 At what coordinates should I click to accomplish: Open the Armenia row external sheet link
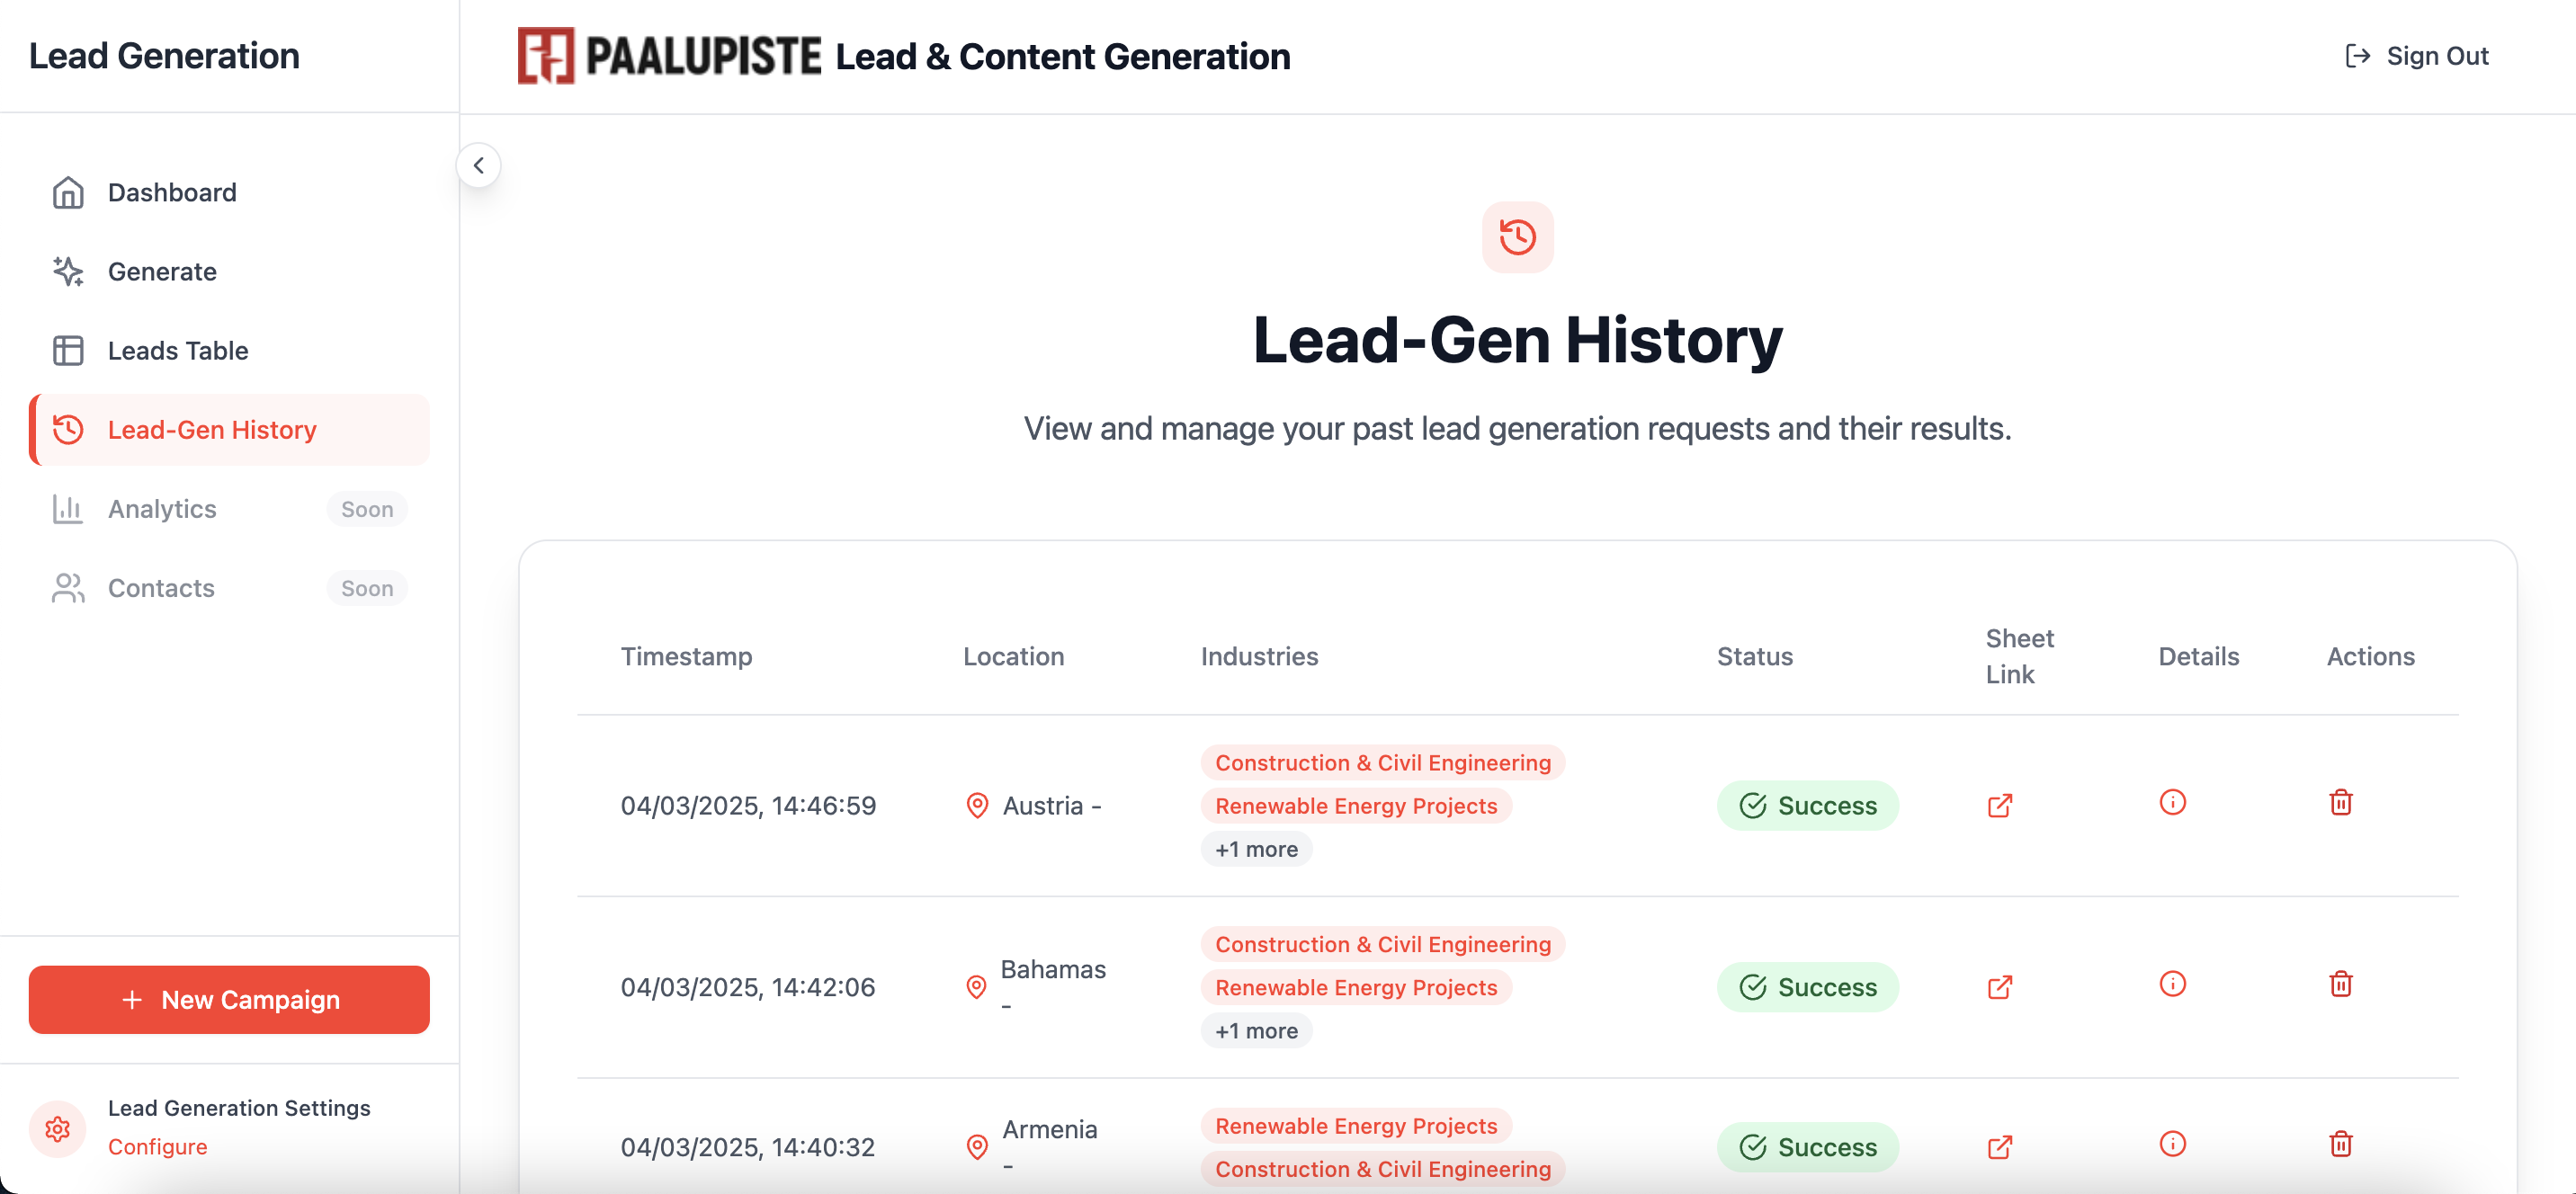point(1999,1147)
